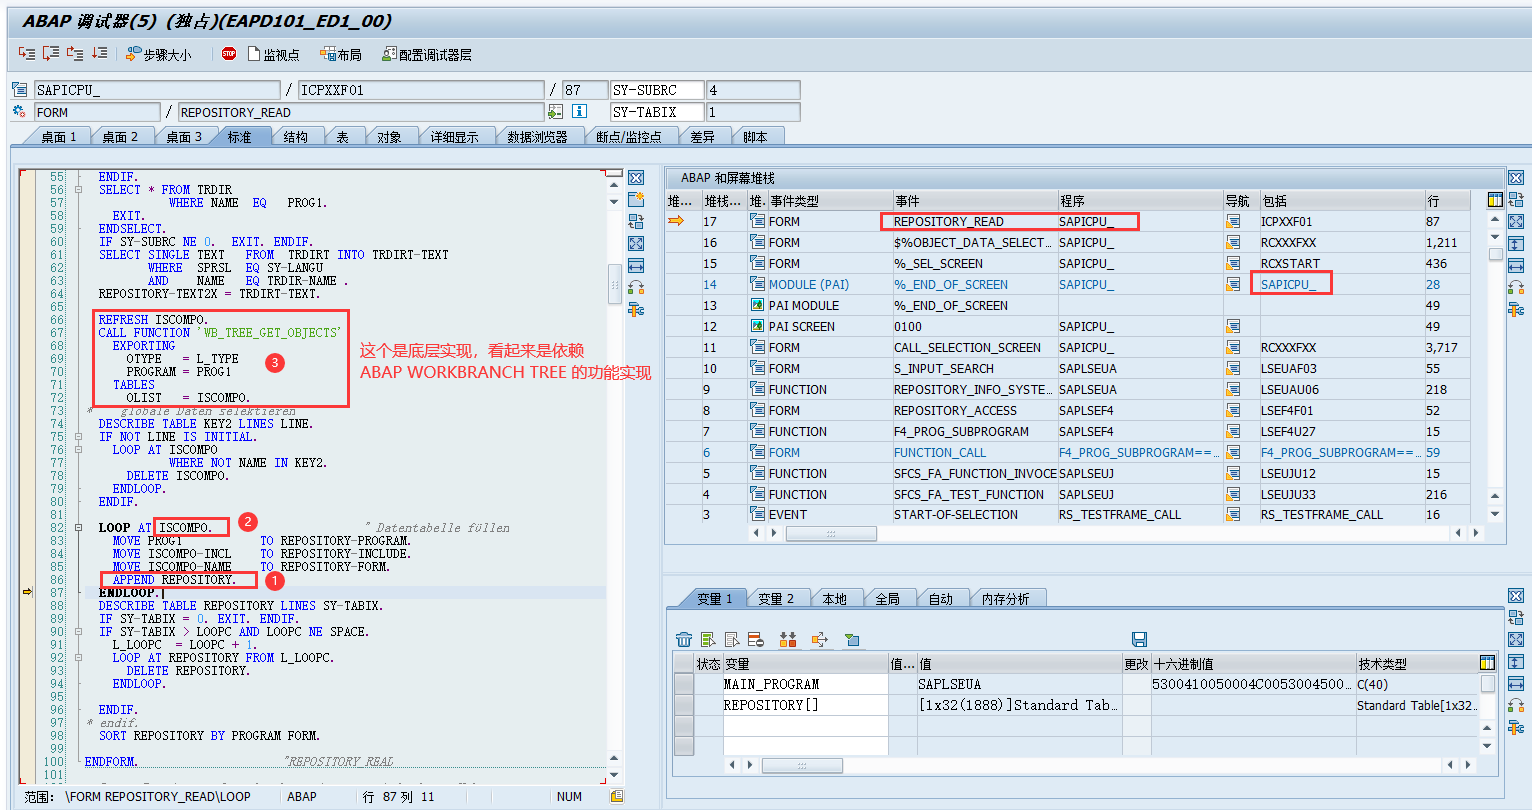This screenshot has width=1532, height=810.
Task: Click the step-over debugger icon
Action: (x=49, y=54)
